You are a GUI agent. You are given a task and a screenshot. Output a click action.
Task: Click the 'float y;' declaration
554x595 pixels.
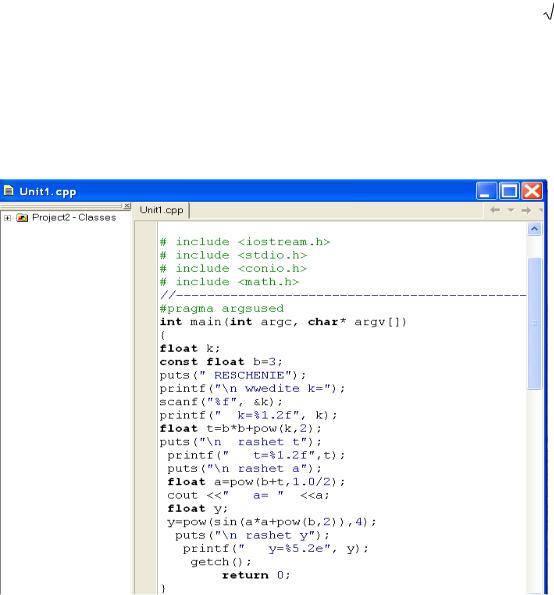tap(197, 508)
